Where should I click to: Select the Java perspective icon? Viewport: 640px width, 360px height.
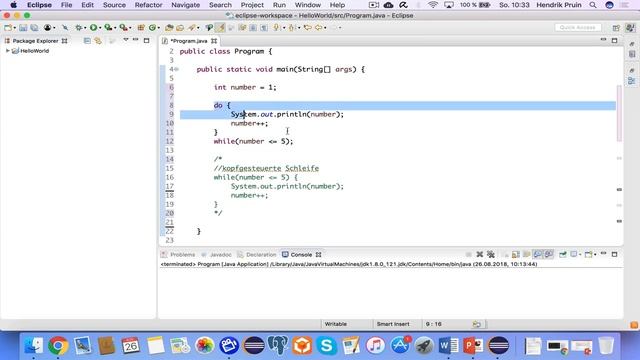630,28
